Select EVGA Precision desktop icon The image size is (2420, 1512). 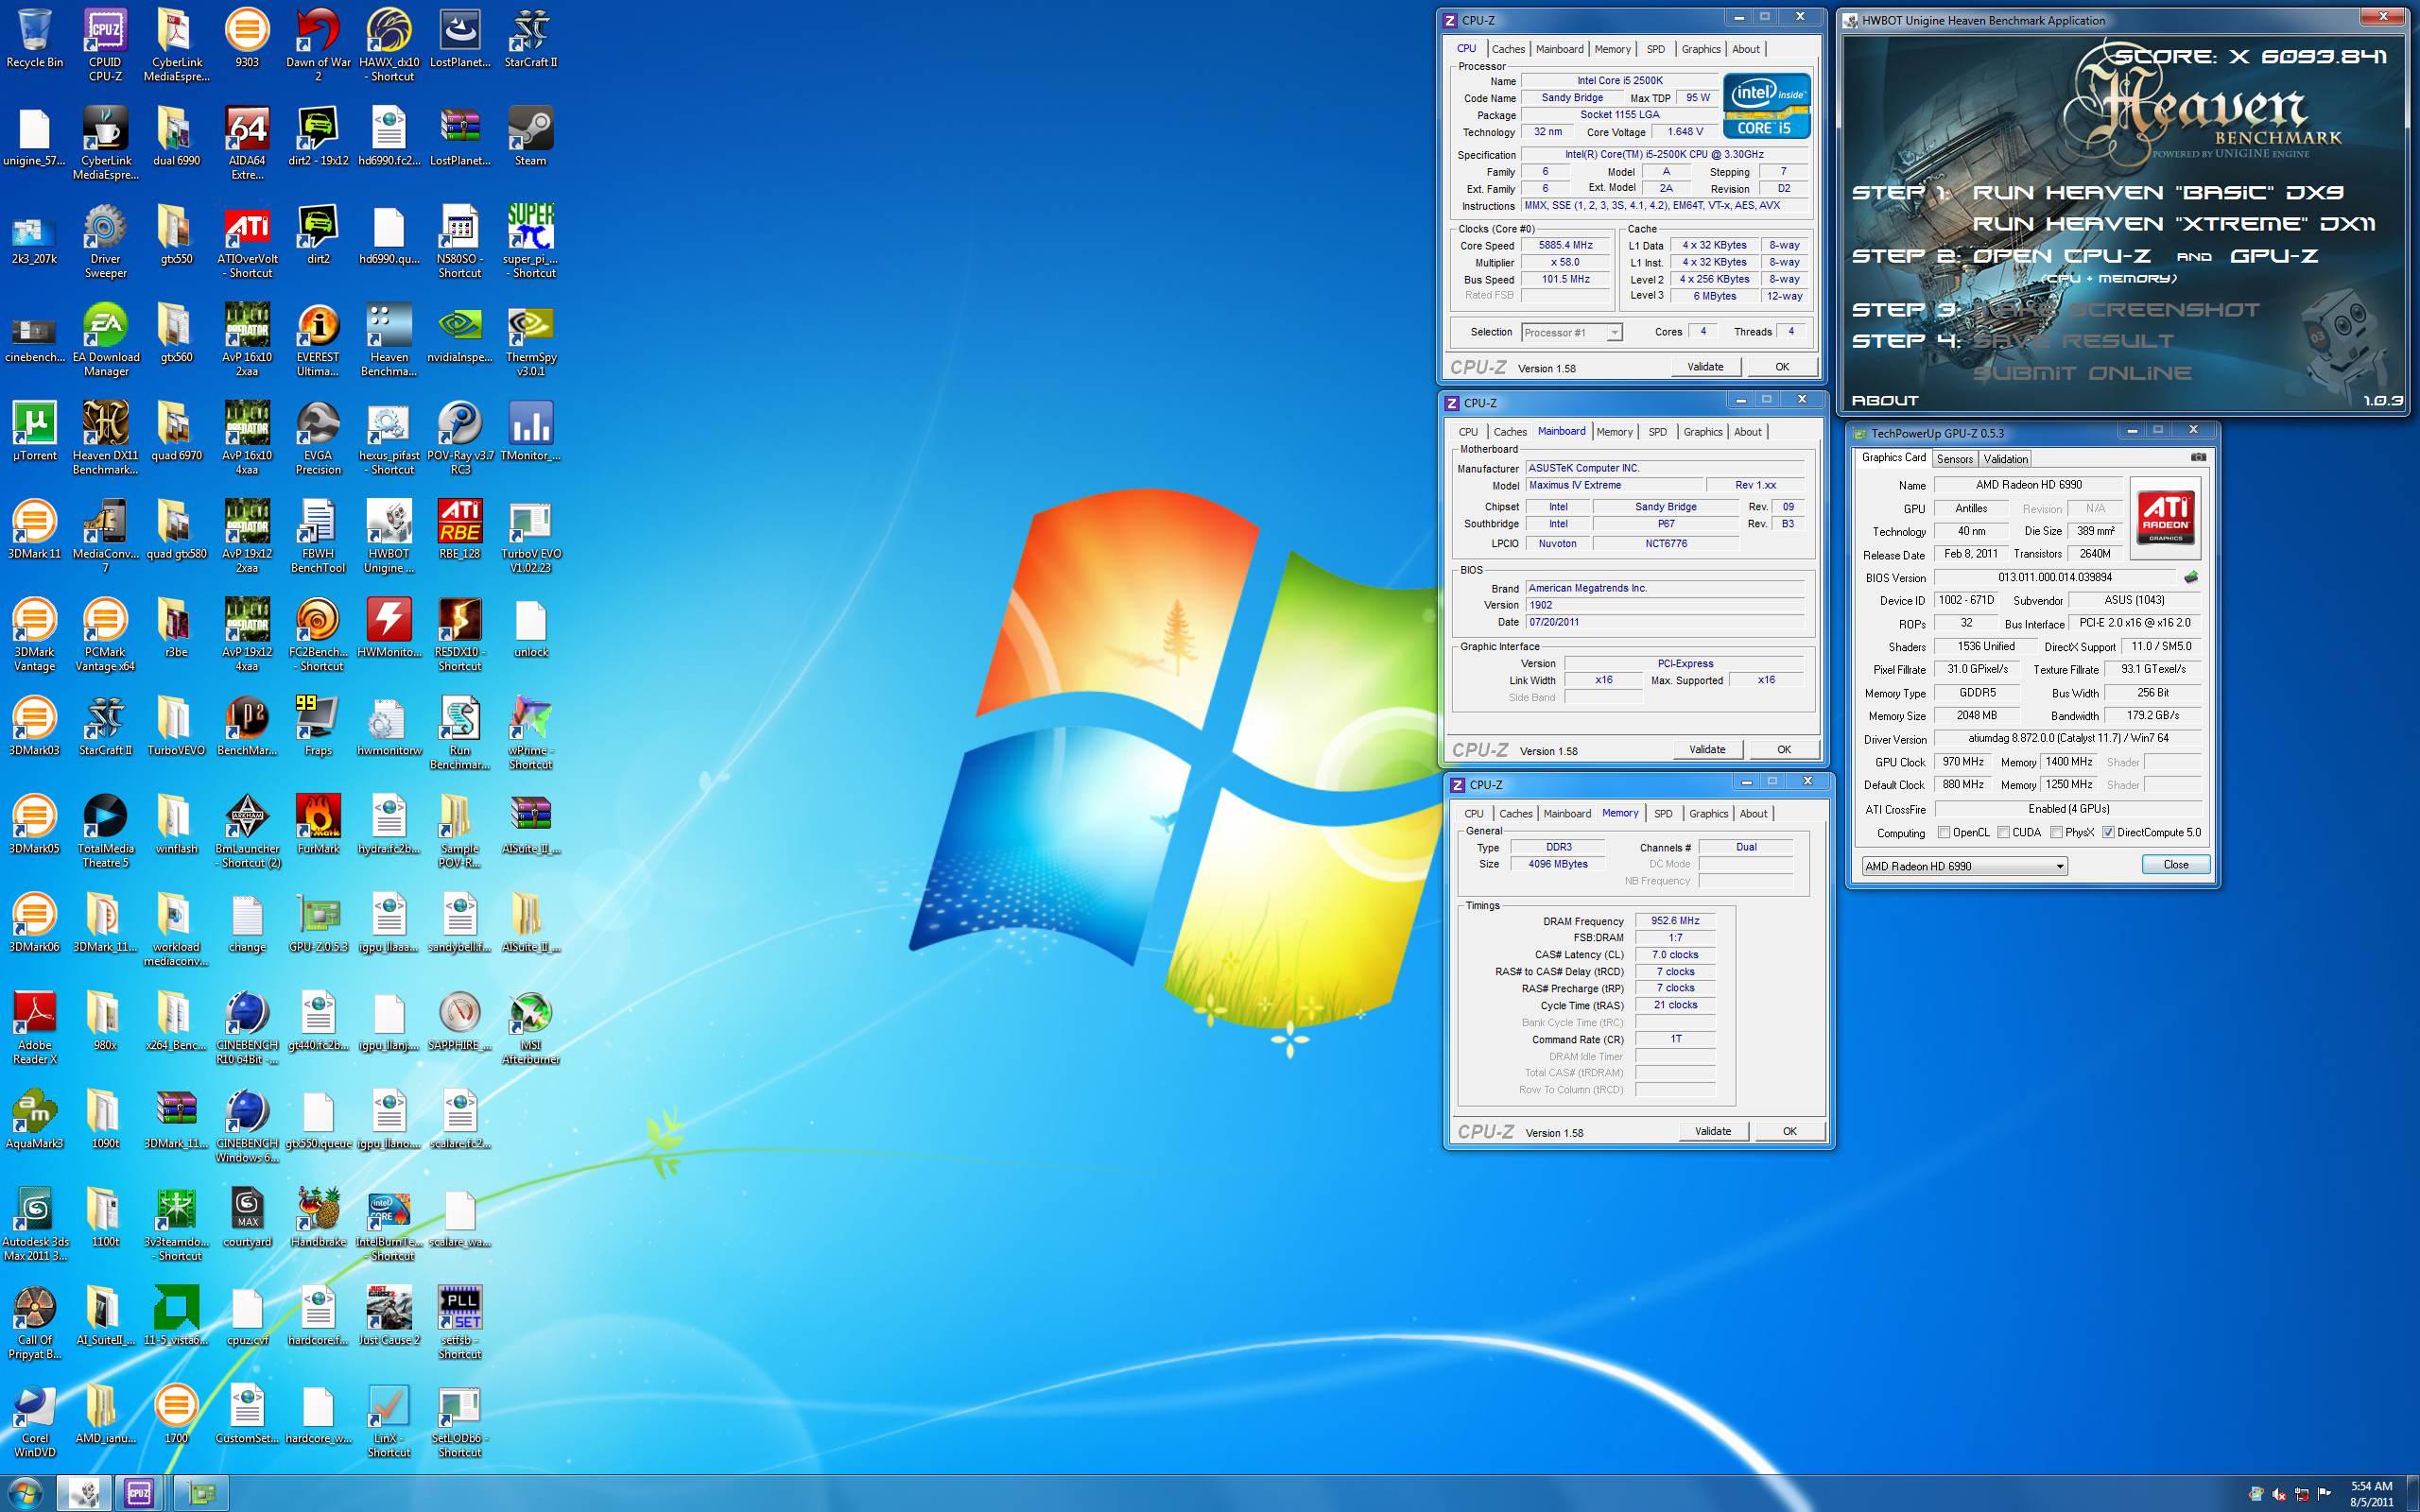[318, 438]
